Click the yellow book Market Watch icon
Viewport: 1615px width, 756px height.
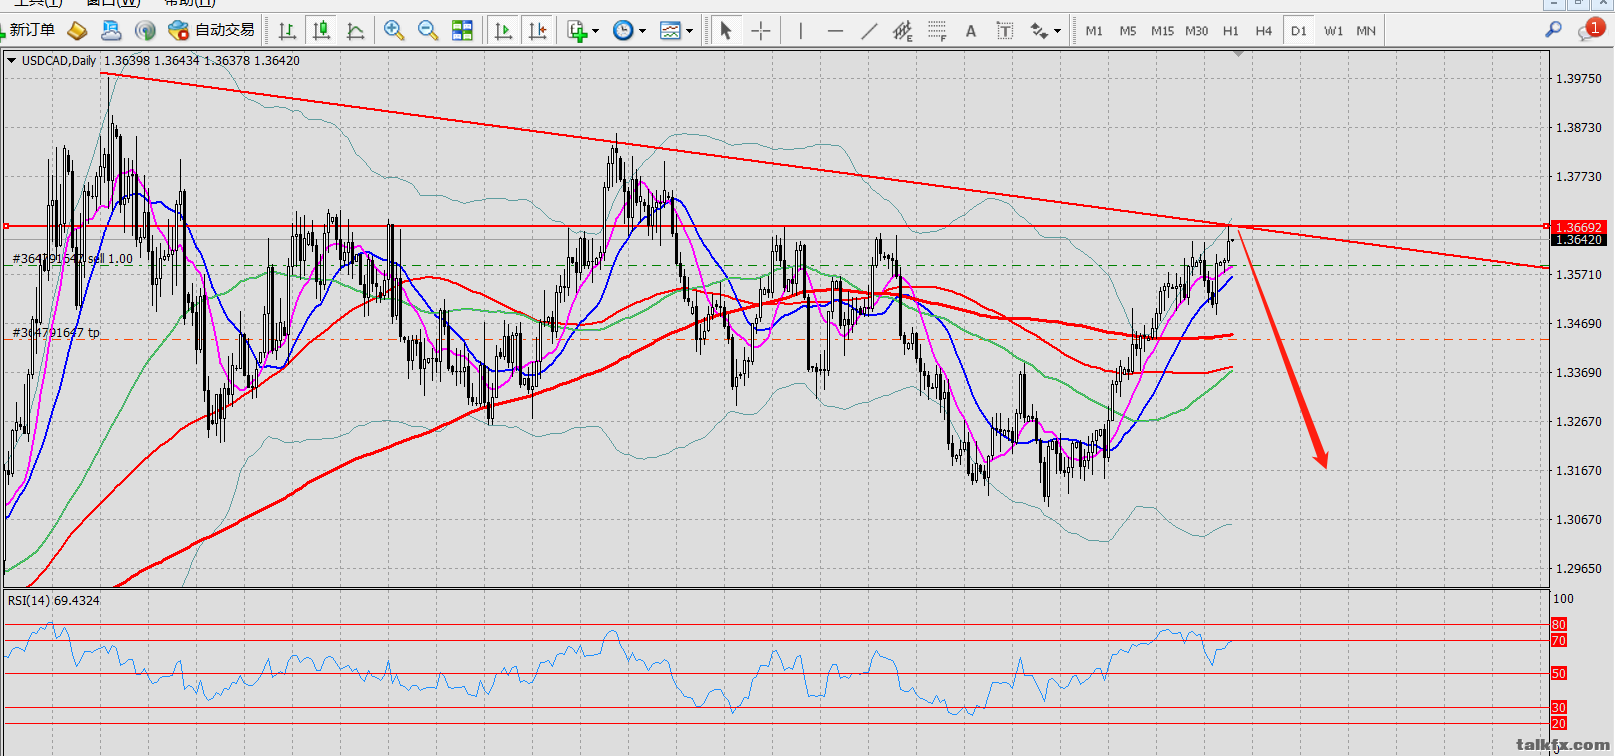click(77, 30)
